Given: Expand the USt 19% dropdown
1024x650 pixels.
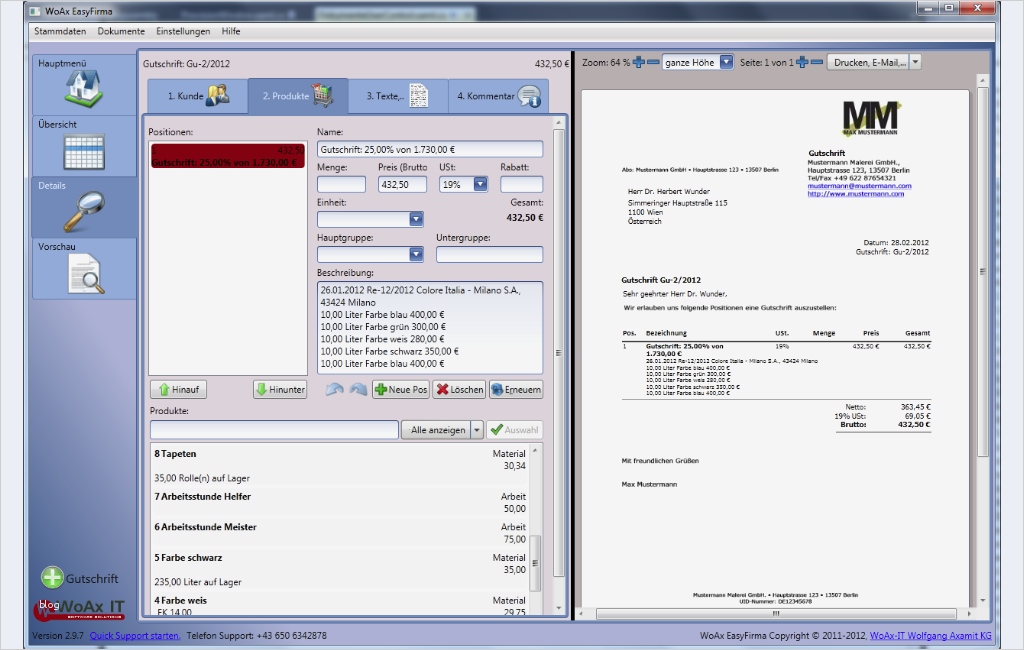Looking at the screenshot, I should 480,184.
